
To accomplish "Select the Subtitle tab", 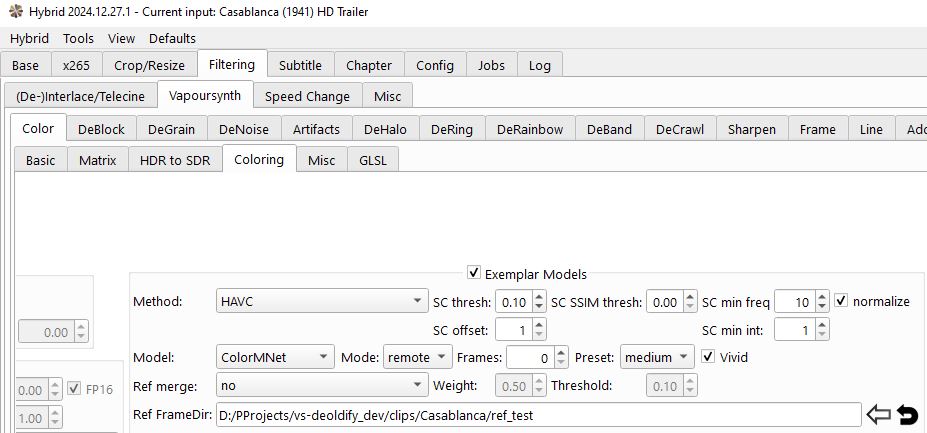I will coord(300,65).
